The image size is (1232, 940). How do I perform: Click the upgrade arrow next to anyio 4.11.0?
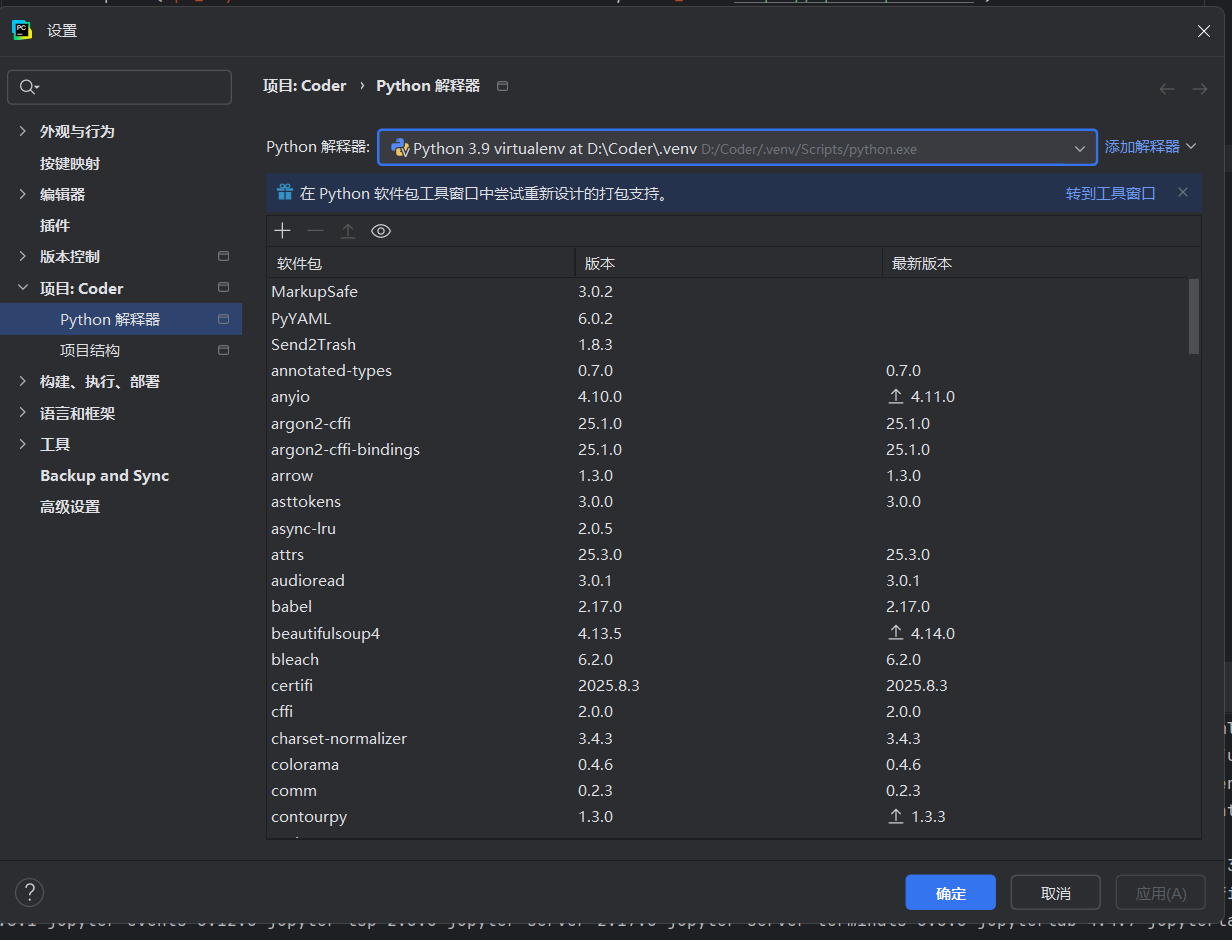pos(896,397)
